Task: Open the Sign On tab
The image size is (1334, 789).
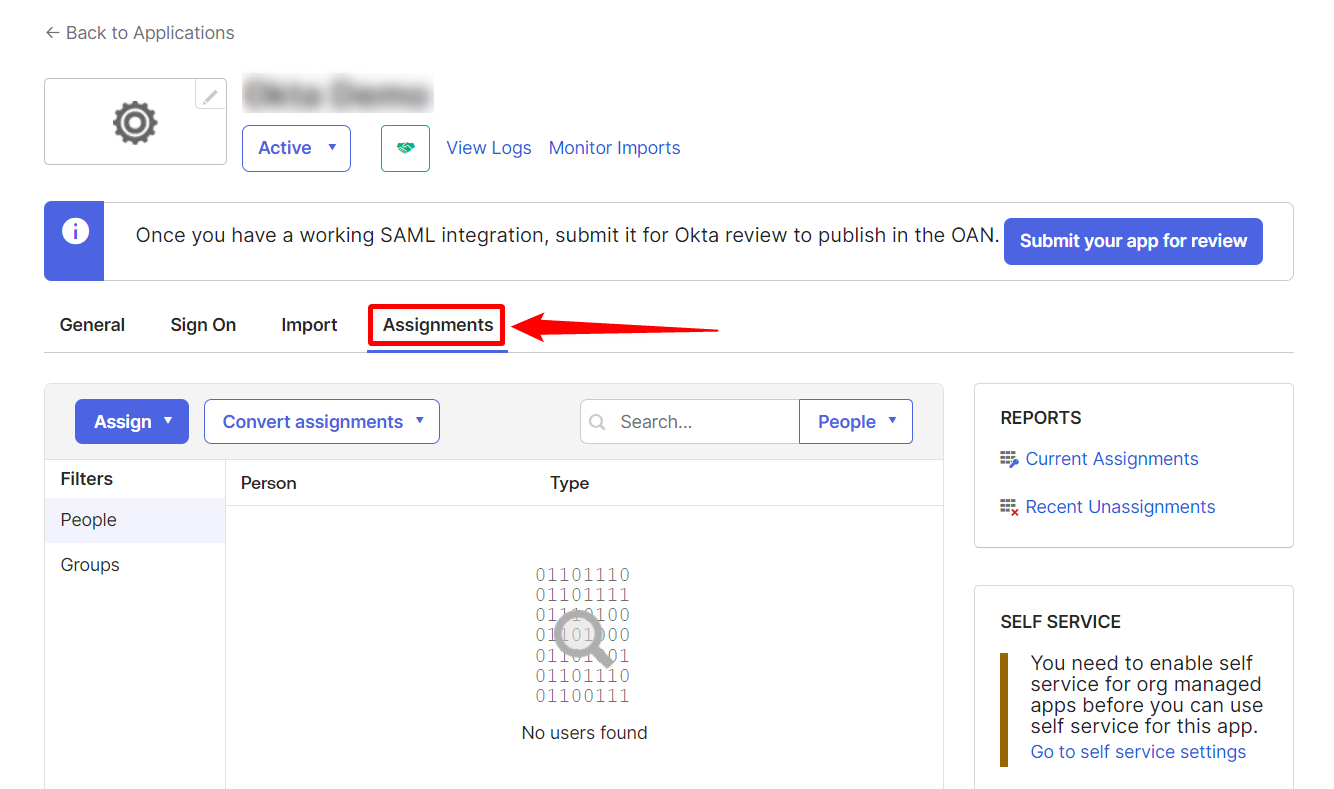Action: pos(203,325)
